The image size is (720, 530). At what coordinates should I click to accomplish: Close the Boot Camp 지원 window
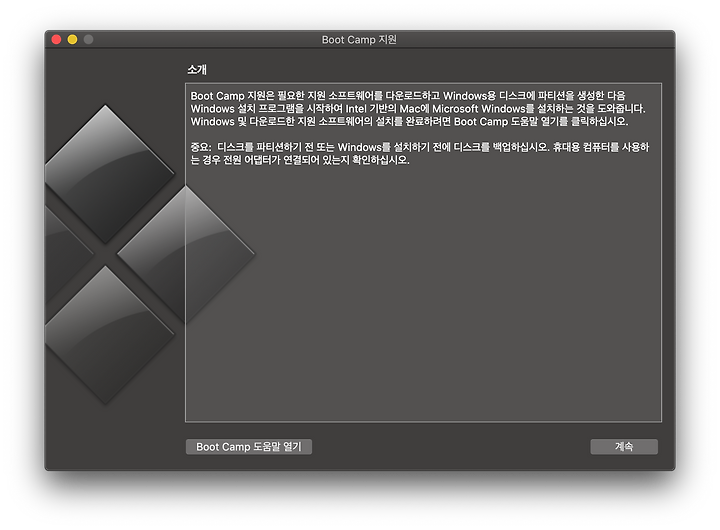56,39
